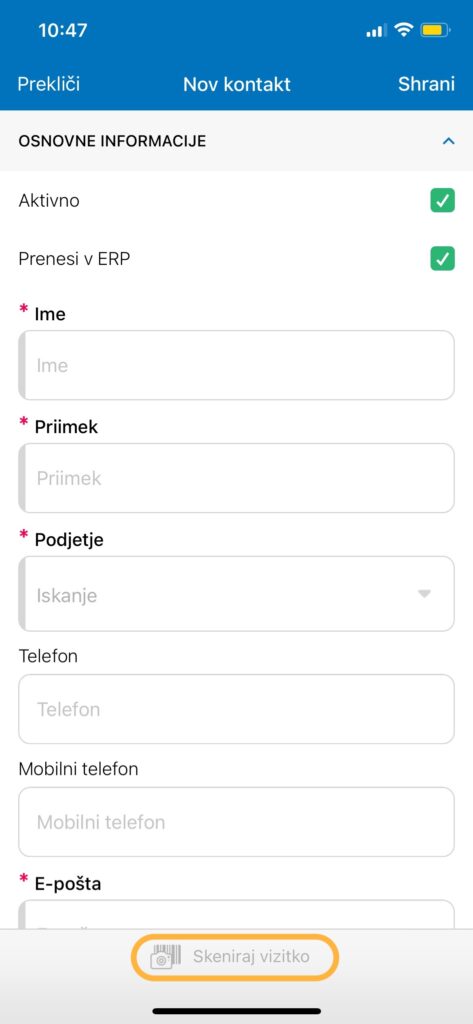Toggle the Prenesi v ERP checkbox
Screen dimensions: 473x1024
[442, 259]
